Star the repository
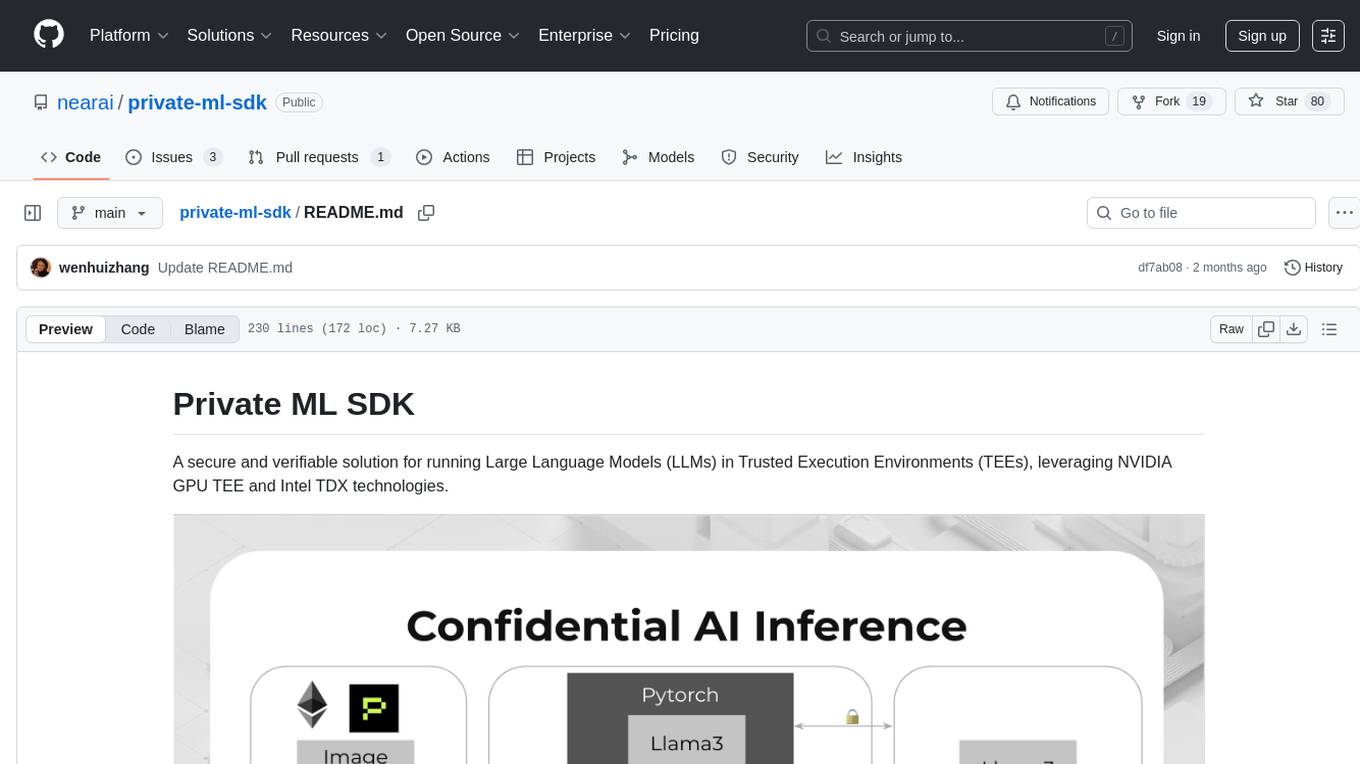Image resolution: width=1360 pixels, height=764 pixels. click(1289, 101)
